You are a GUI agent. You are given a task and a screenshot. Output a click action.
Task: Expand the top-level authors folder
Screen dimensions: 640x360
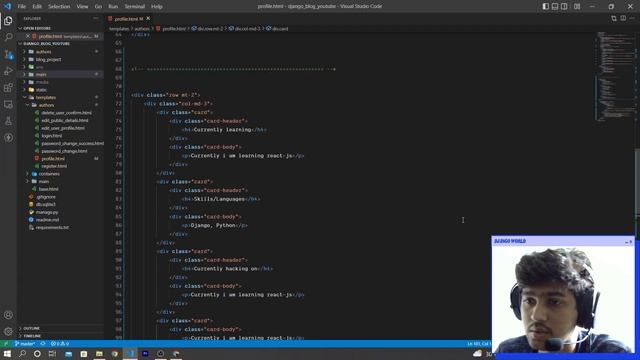[43, 52]
